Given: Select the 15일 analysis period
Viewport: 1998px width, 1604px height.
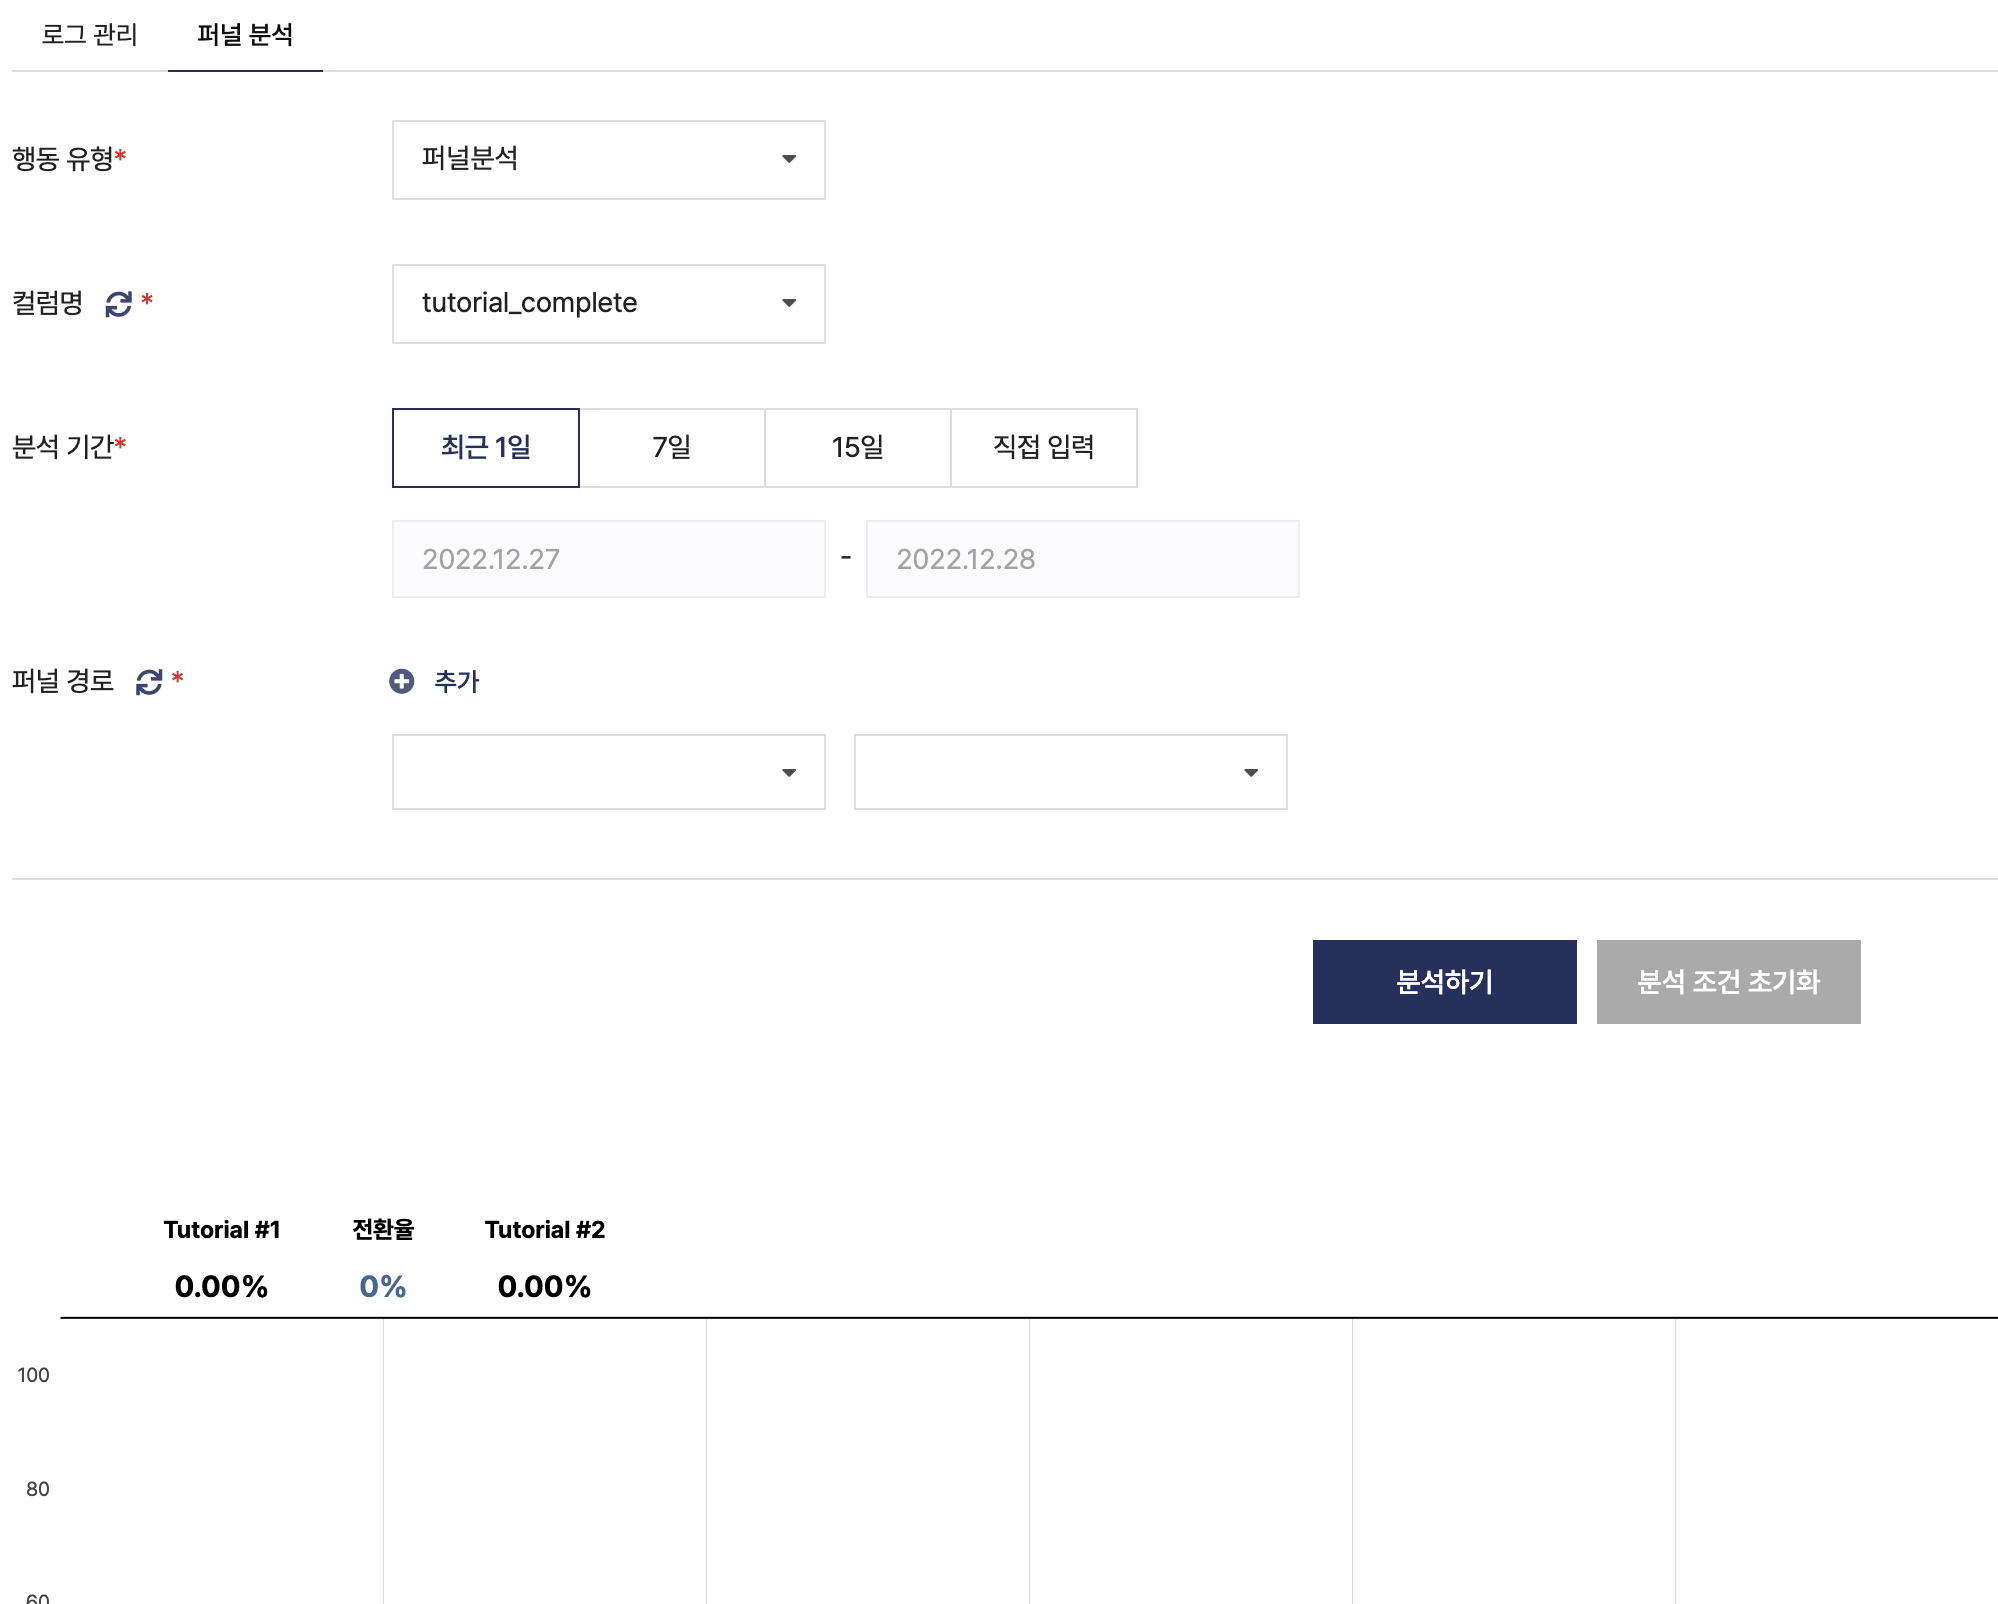Looking at the screenshot, I should point(858,447).
